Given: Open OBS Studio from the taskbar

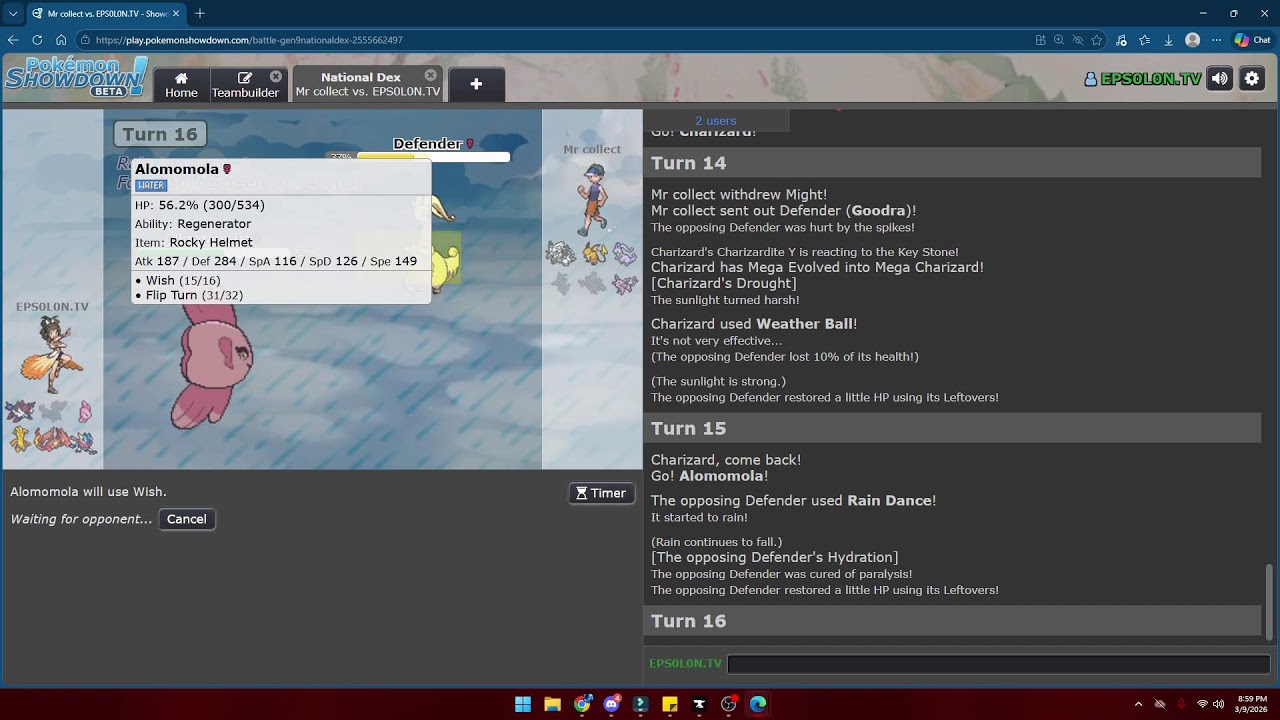Looking at the screenshot, I should (x=728, y=704).
